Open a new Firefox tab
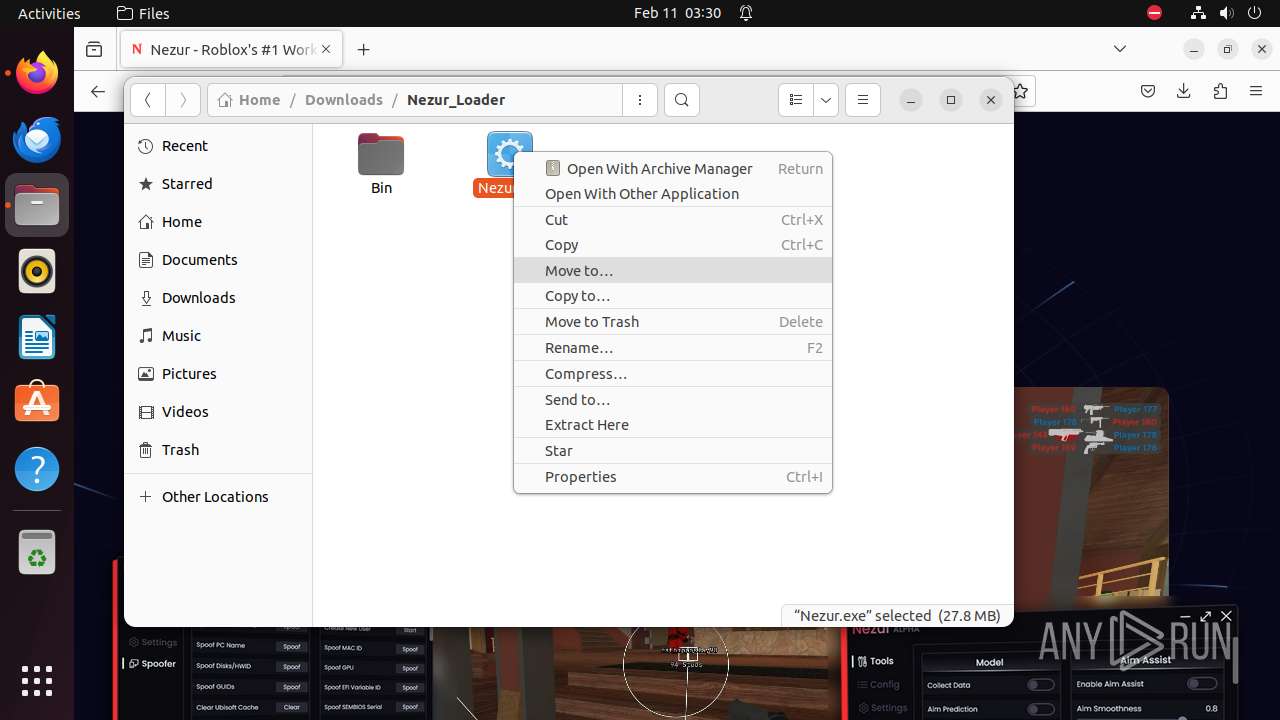The image size is (1280, 720). point(364,49)
